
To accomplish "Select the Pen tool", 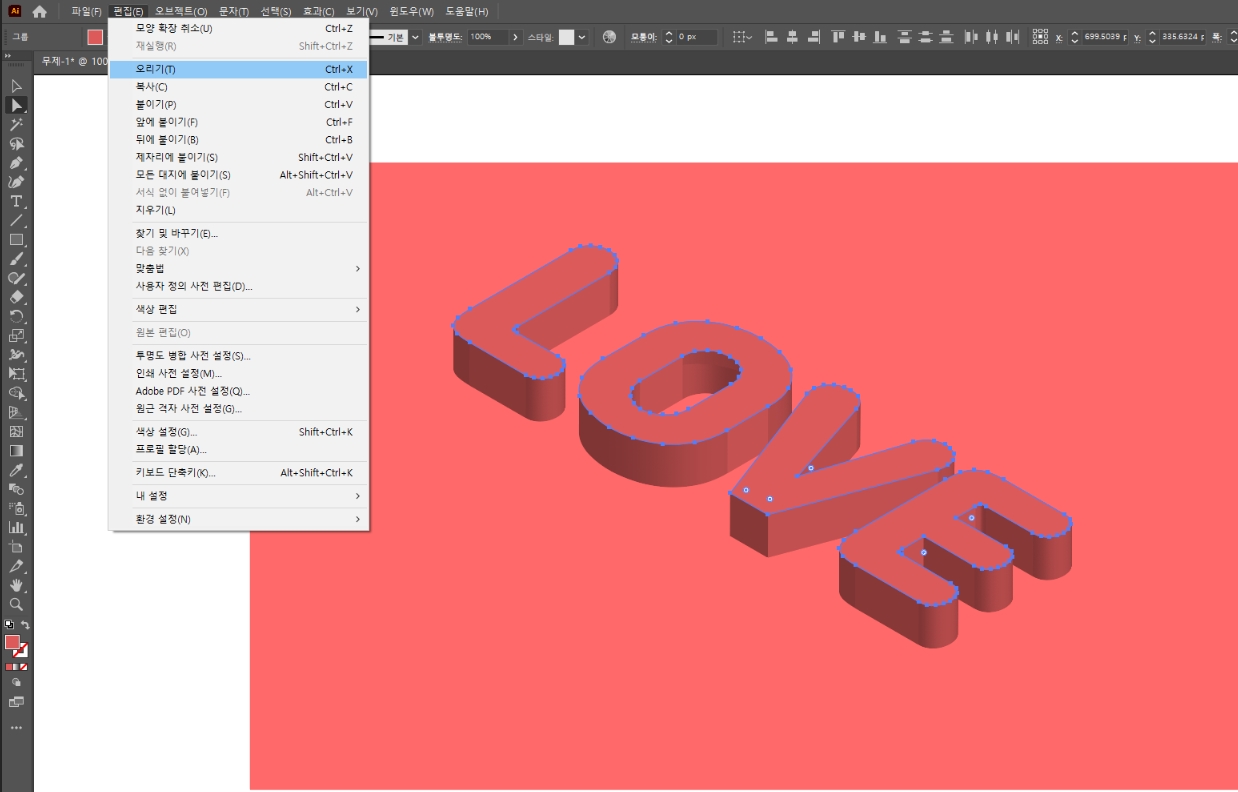I will 16,162.
